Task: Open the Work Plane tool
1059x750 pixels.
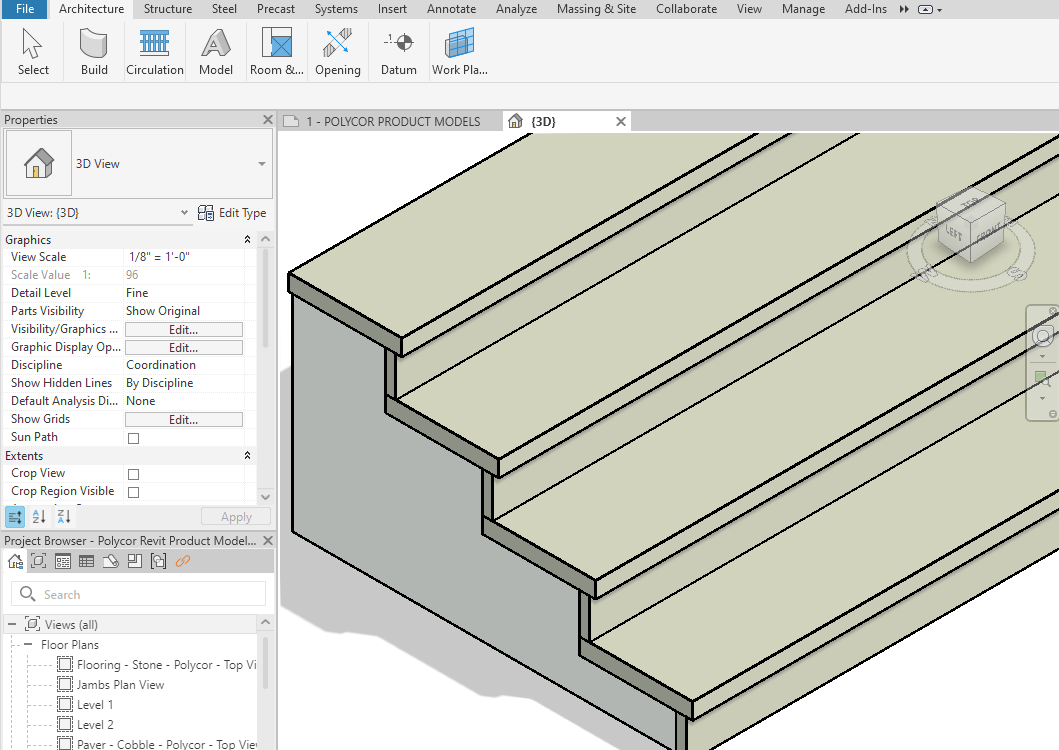Action: 459,50
